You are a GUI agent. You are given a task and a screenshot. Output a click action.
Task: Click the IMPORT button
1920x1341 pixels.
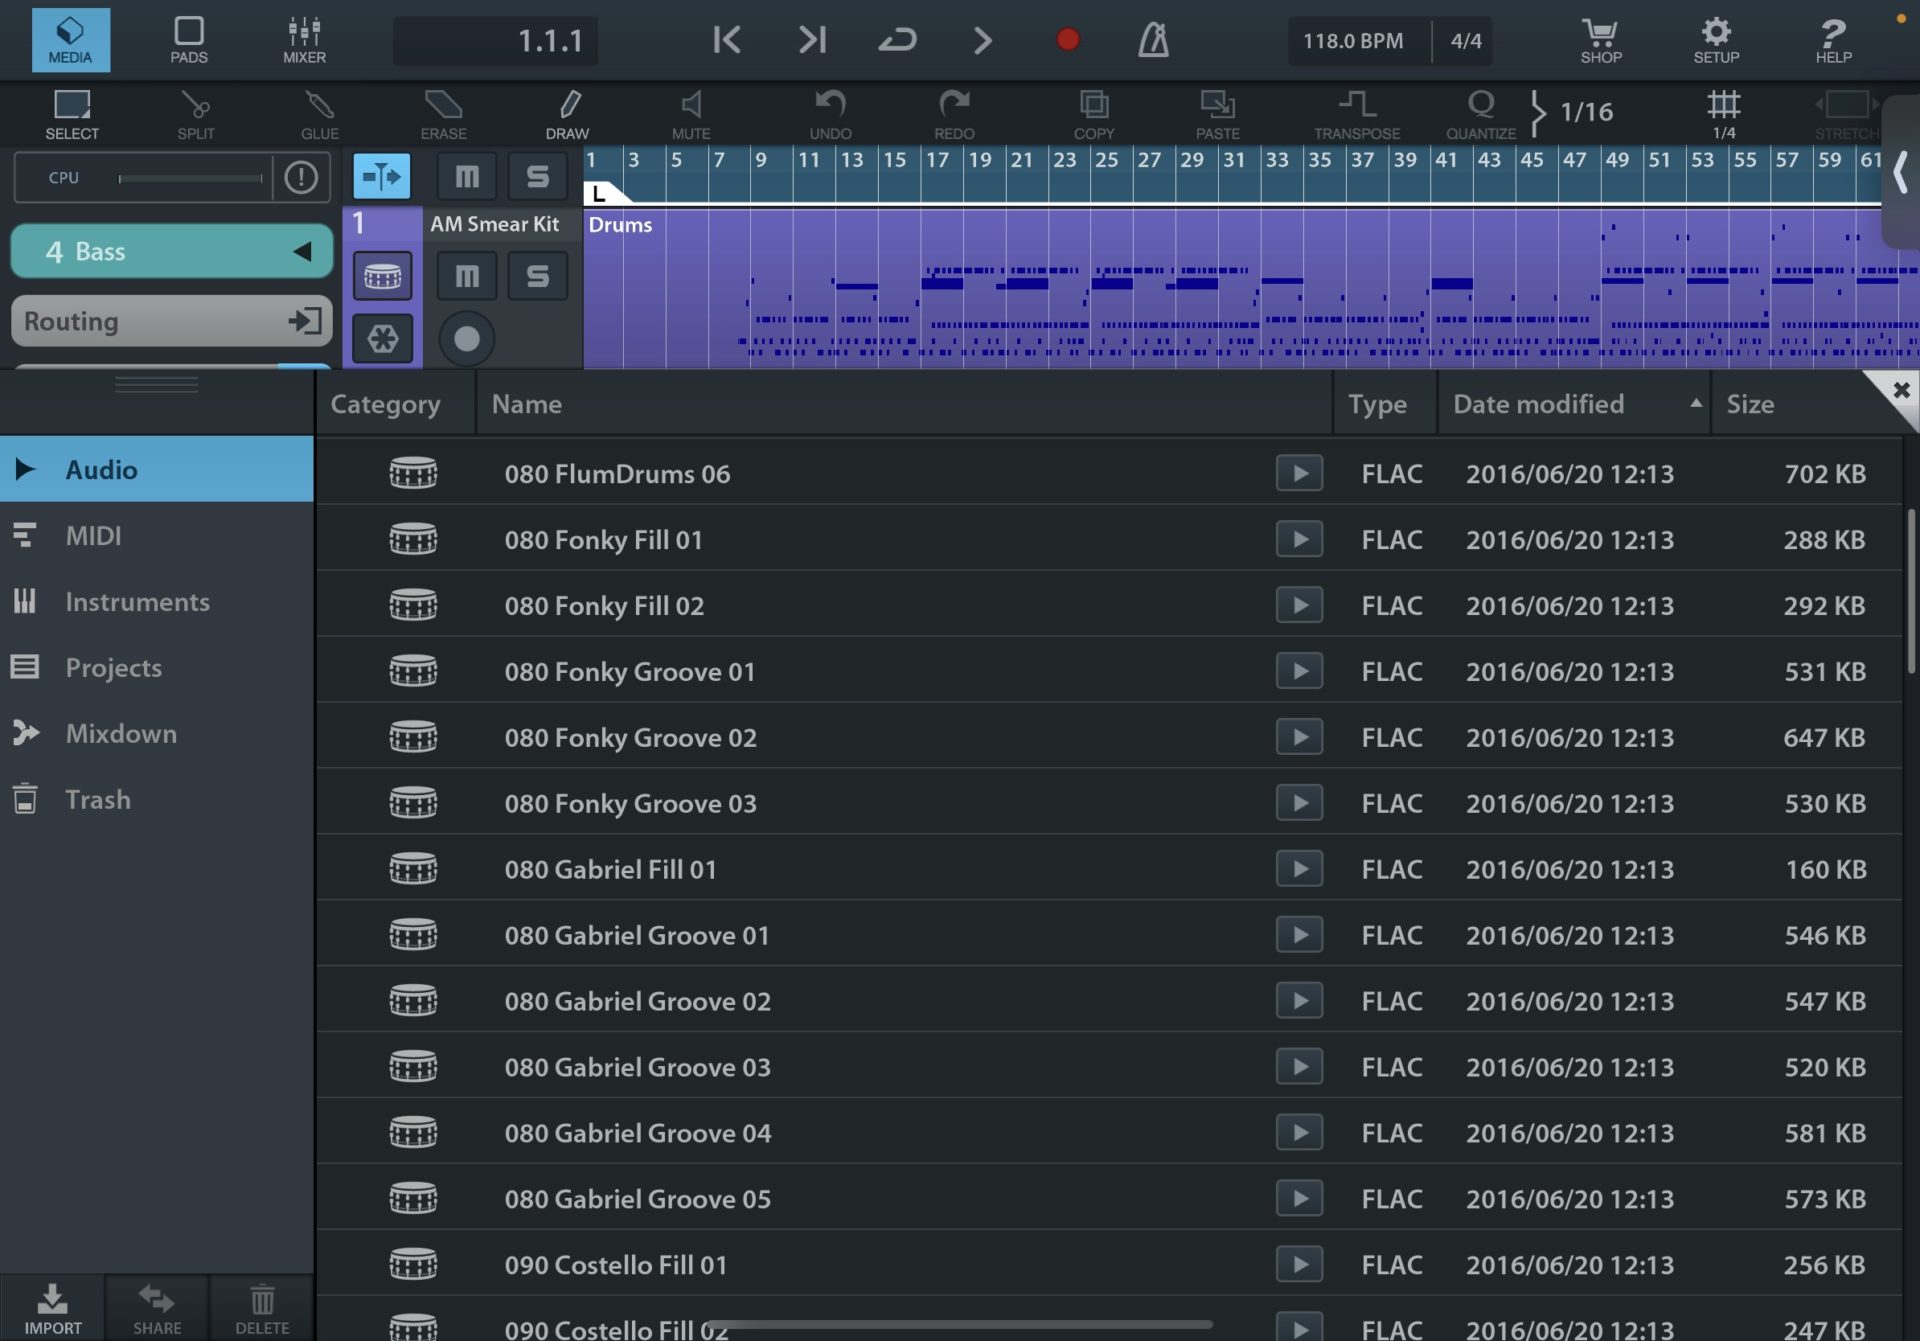(53, 1310)
